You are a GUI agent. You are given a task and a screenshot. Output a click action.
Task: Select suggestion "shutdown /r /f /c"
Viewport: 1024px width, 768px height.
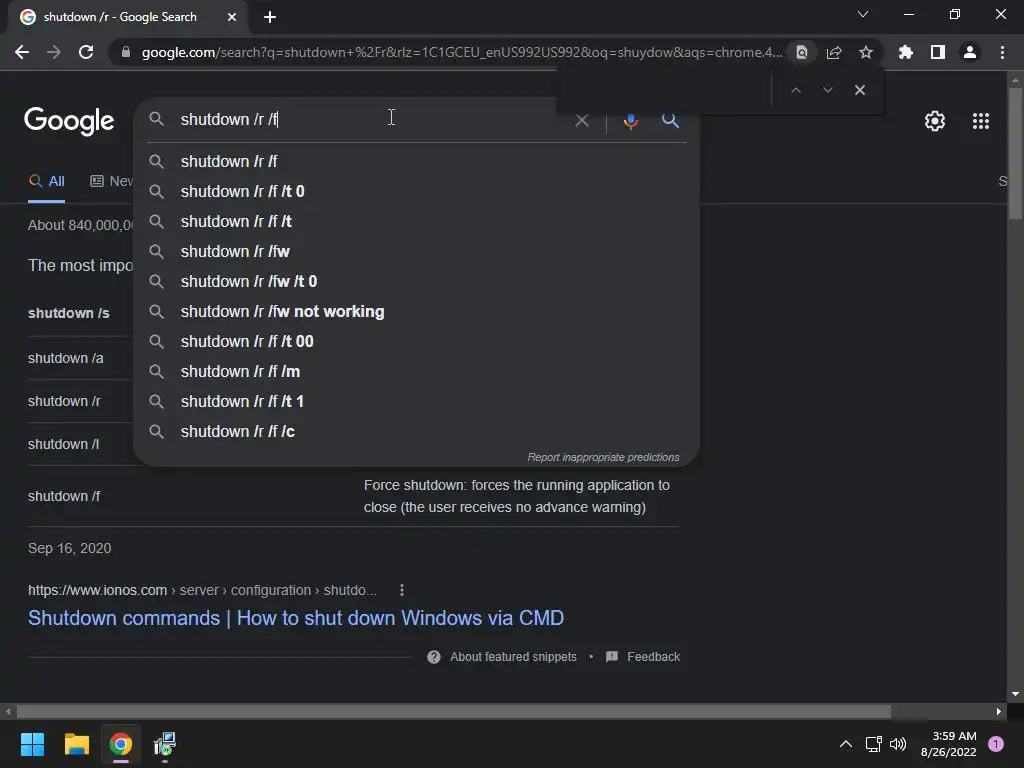(416, 432)
